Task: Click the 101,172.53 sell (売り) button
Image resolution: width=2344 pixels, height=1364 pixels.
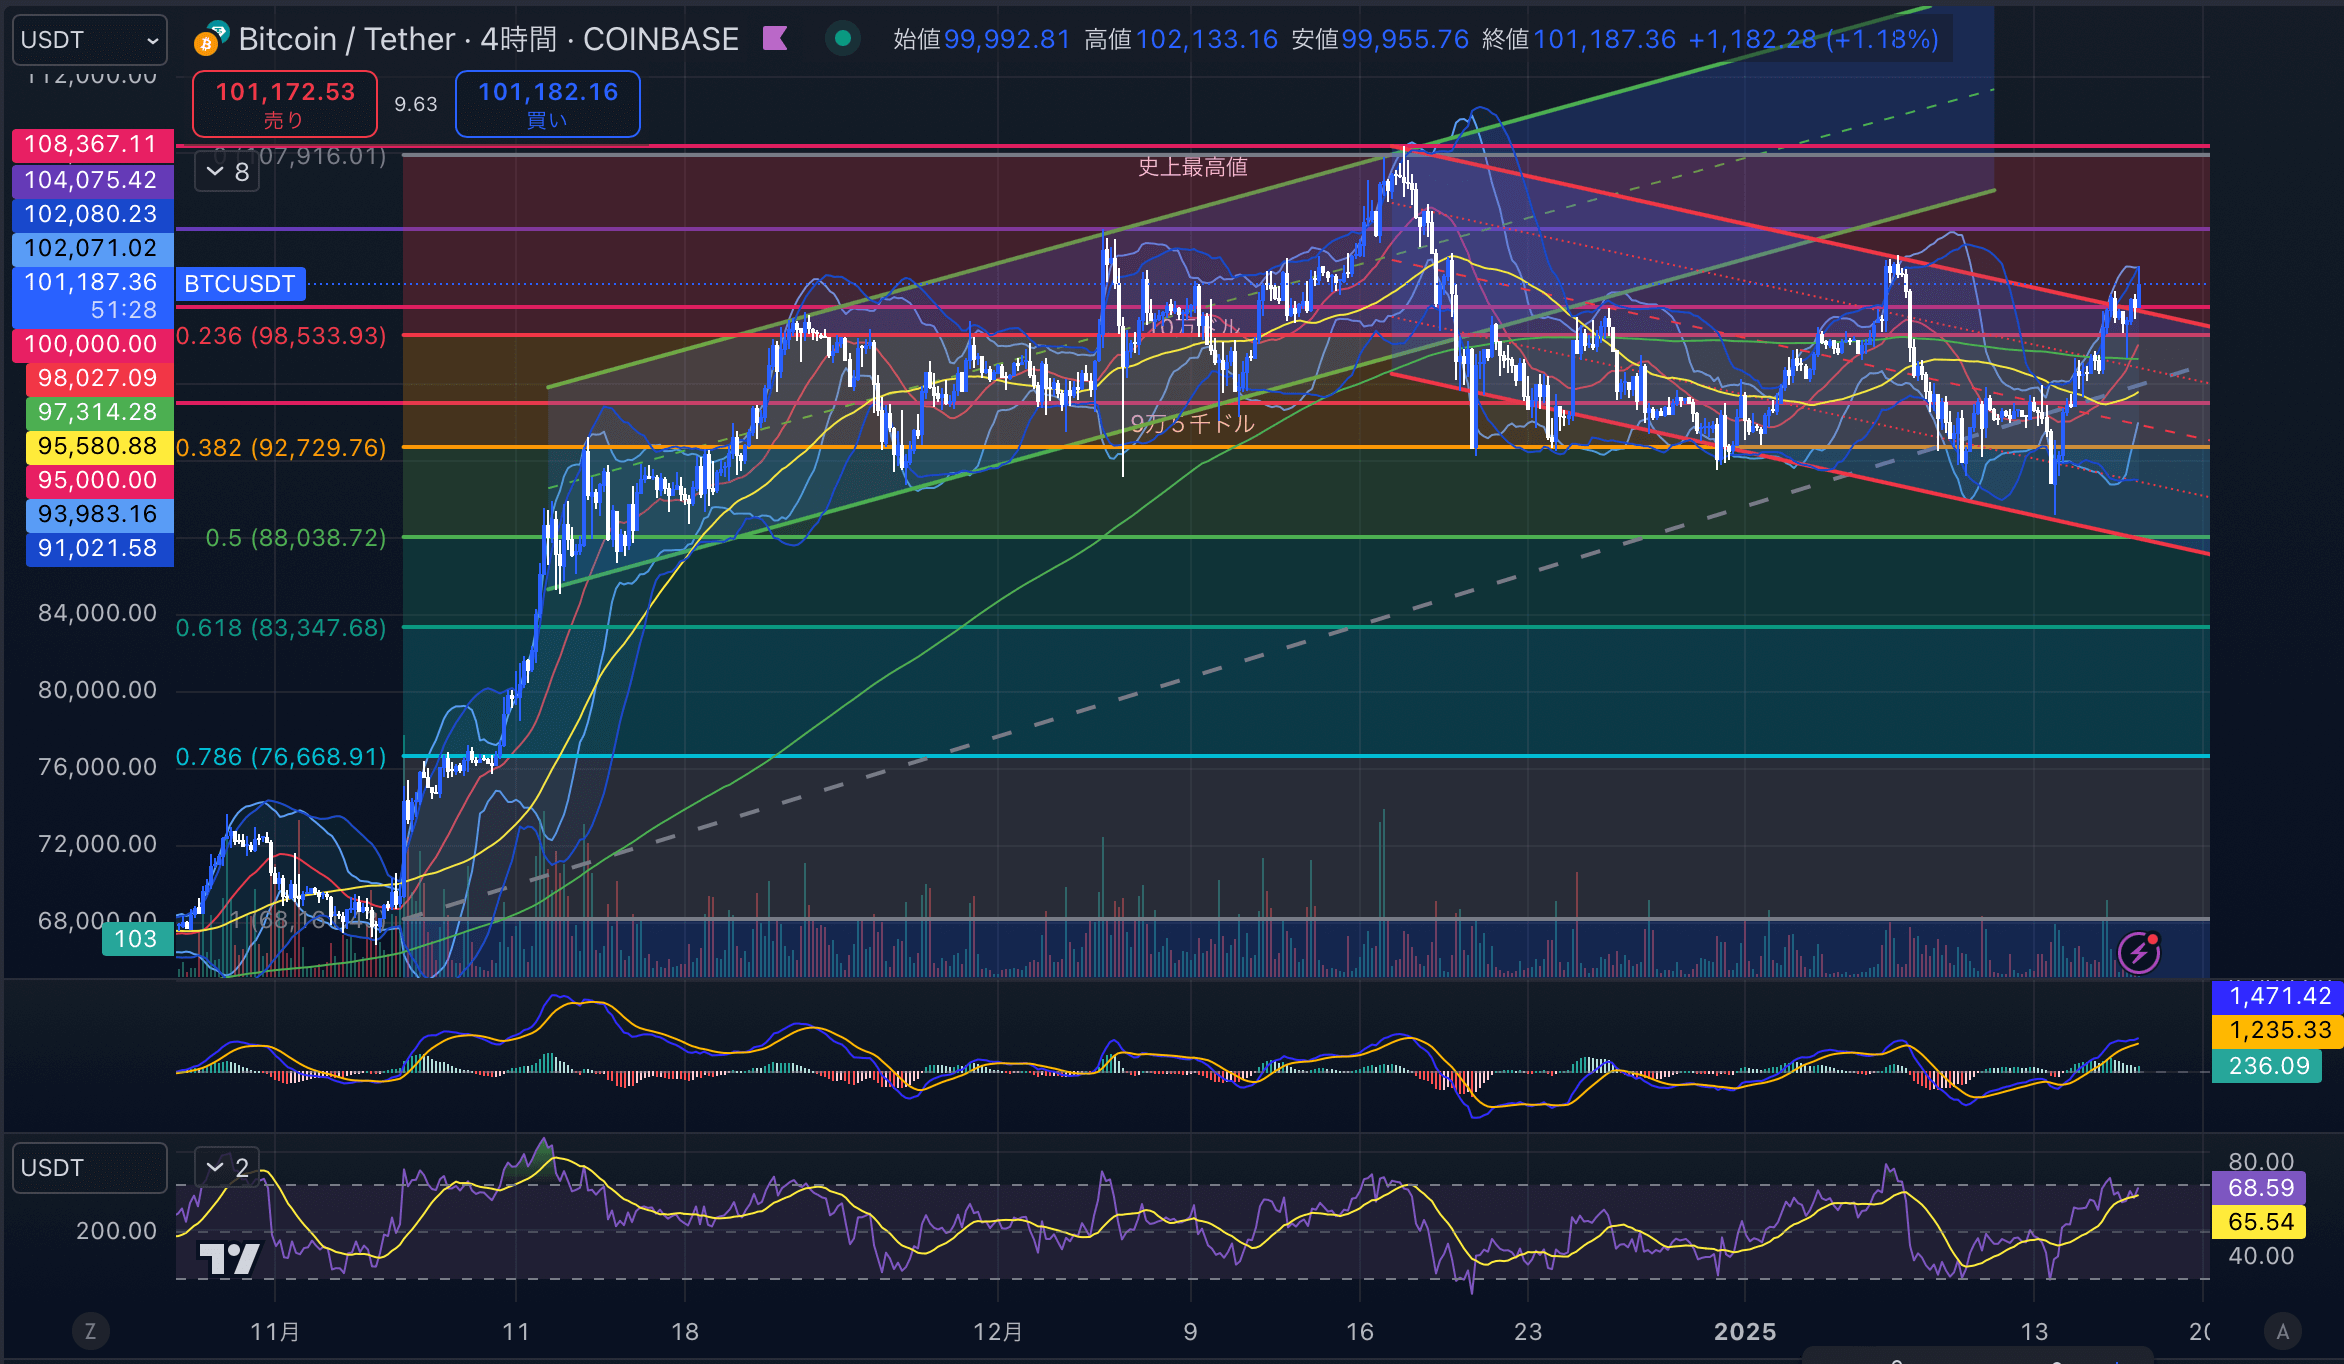Action: coord(285,104)
